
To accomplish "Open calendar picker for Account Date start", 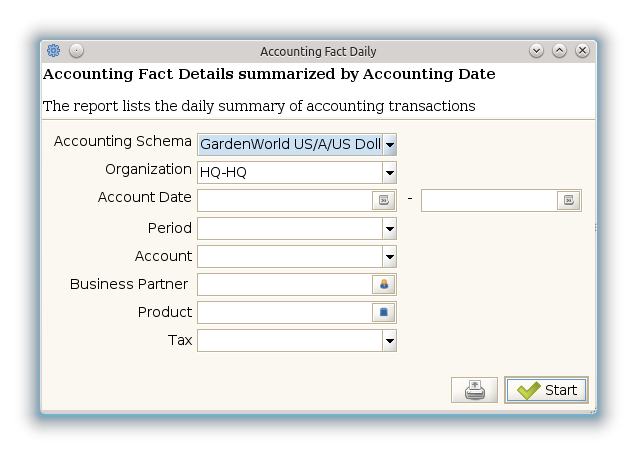I will (384, 200).
